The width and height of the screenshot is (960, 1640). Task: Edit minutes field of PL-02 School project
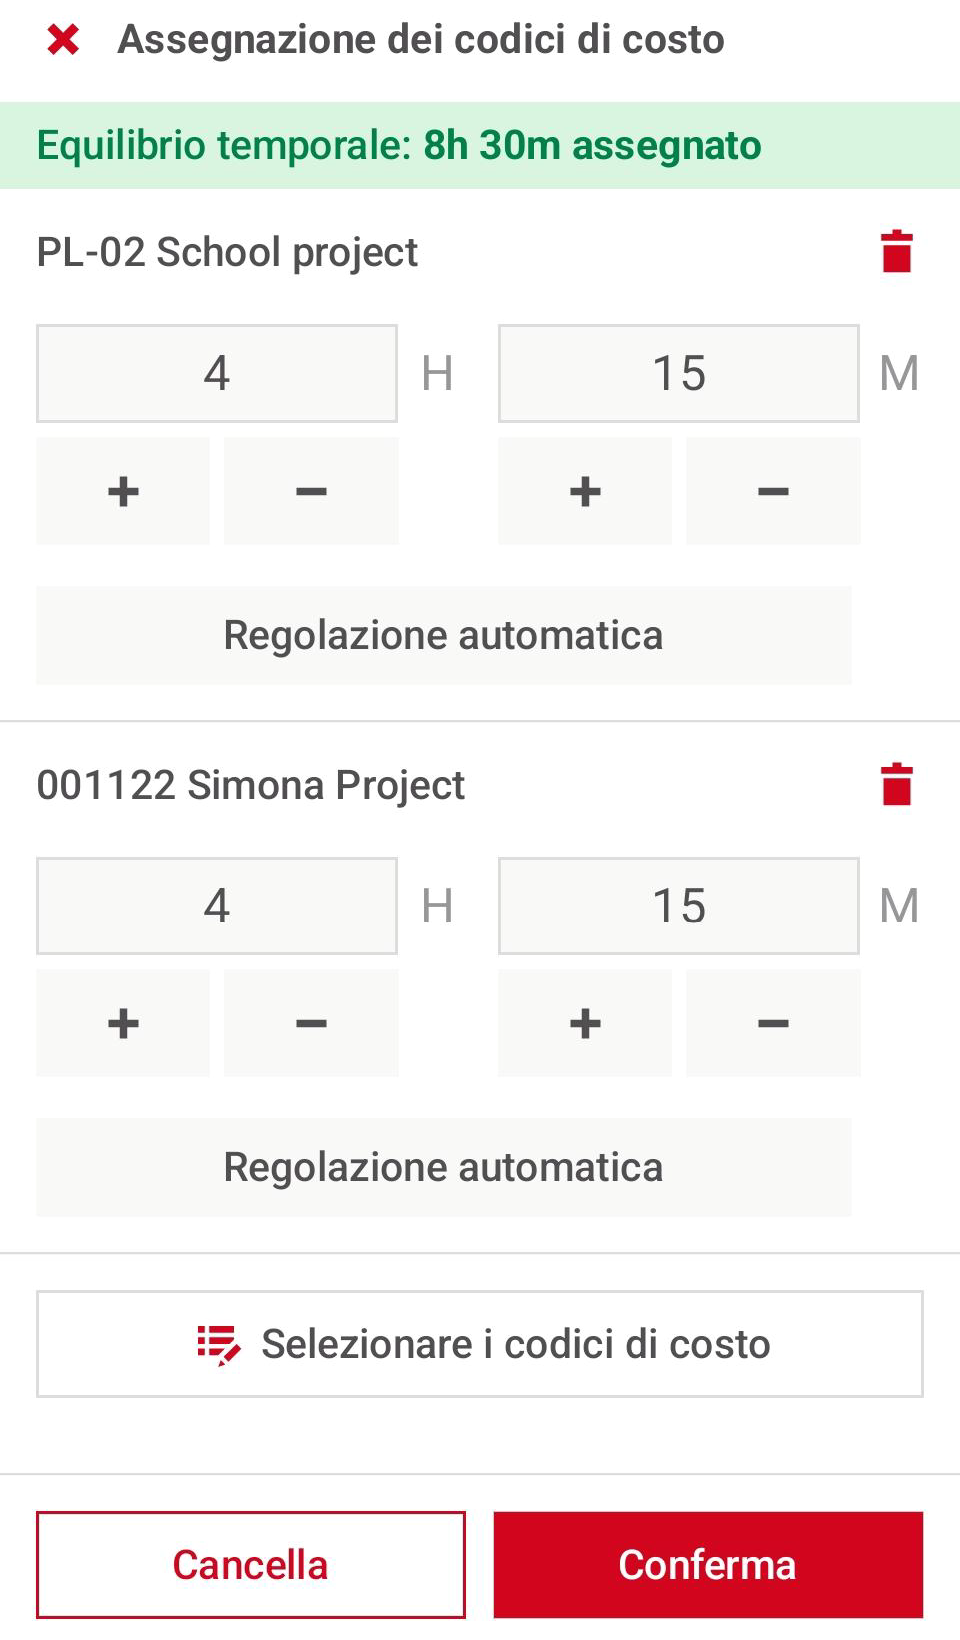(679, 373)
